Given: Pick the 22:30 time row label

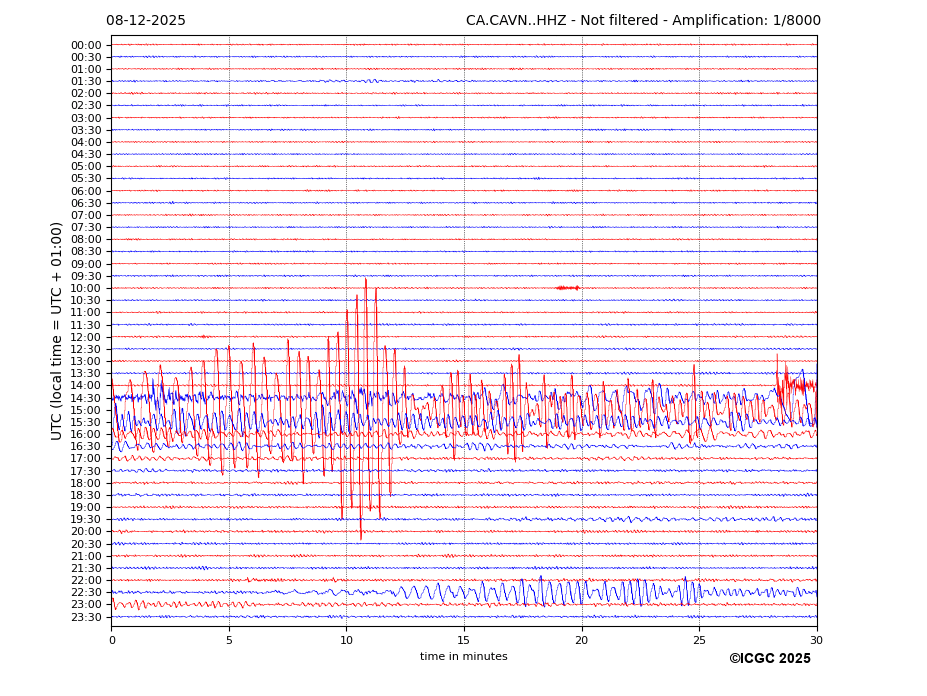Looking at the screenshot, I should click(x=86, y=592).
